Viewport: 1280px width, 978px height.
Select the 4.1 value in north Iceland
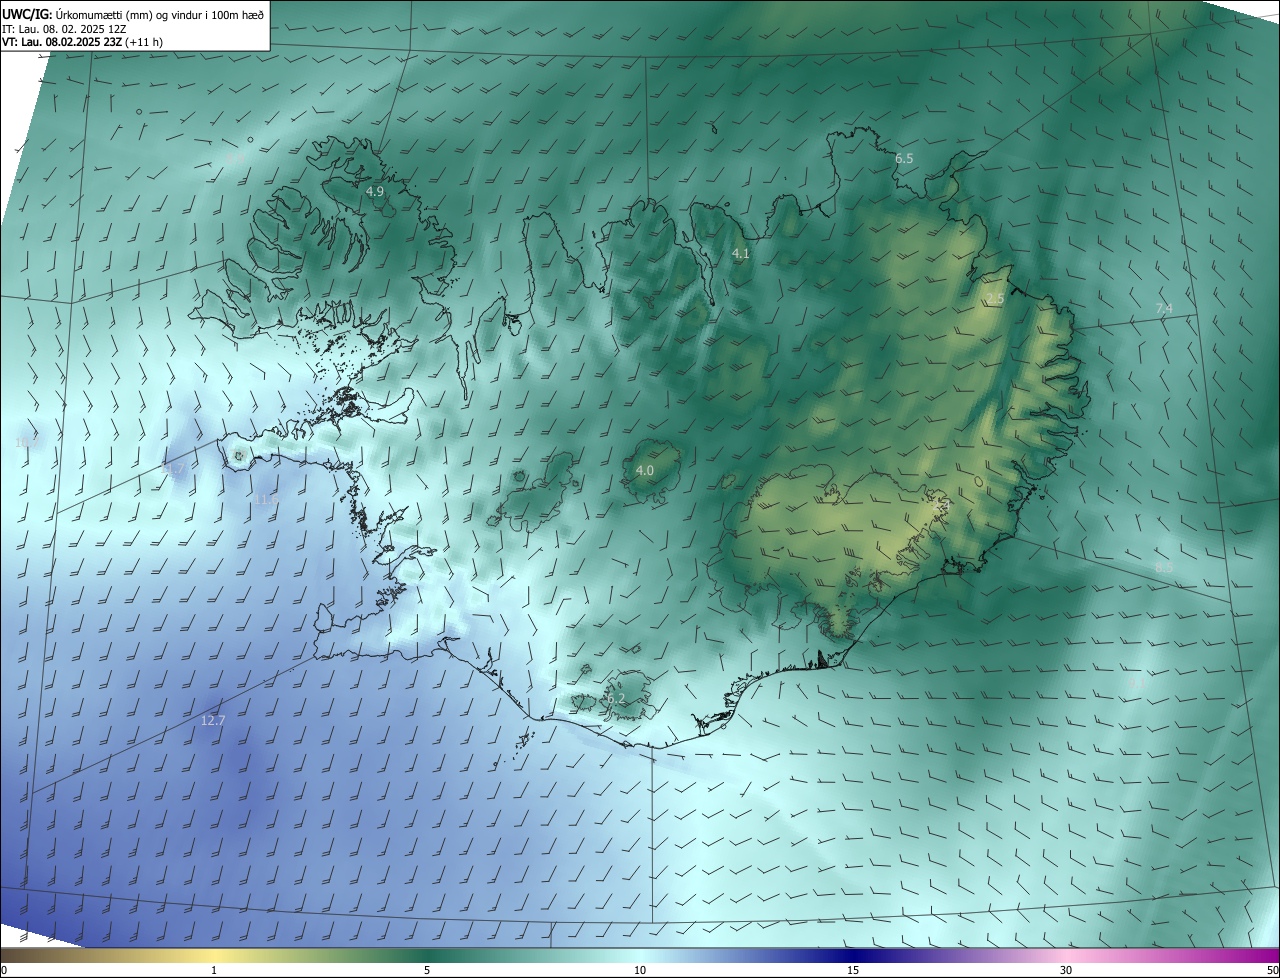pos(740,255)
